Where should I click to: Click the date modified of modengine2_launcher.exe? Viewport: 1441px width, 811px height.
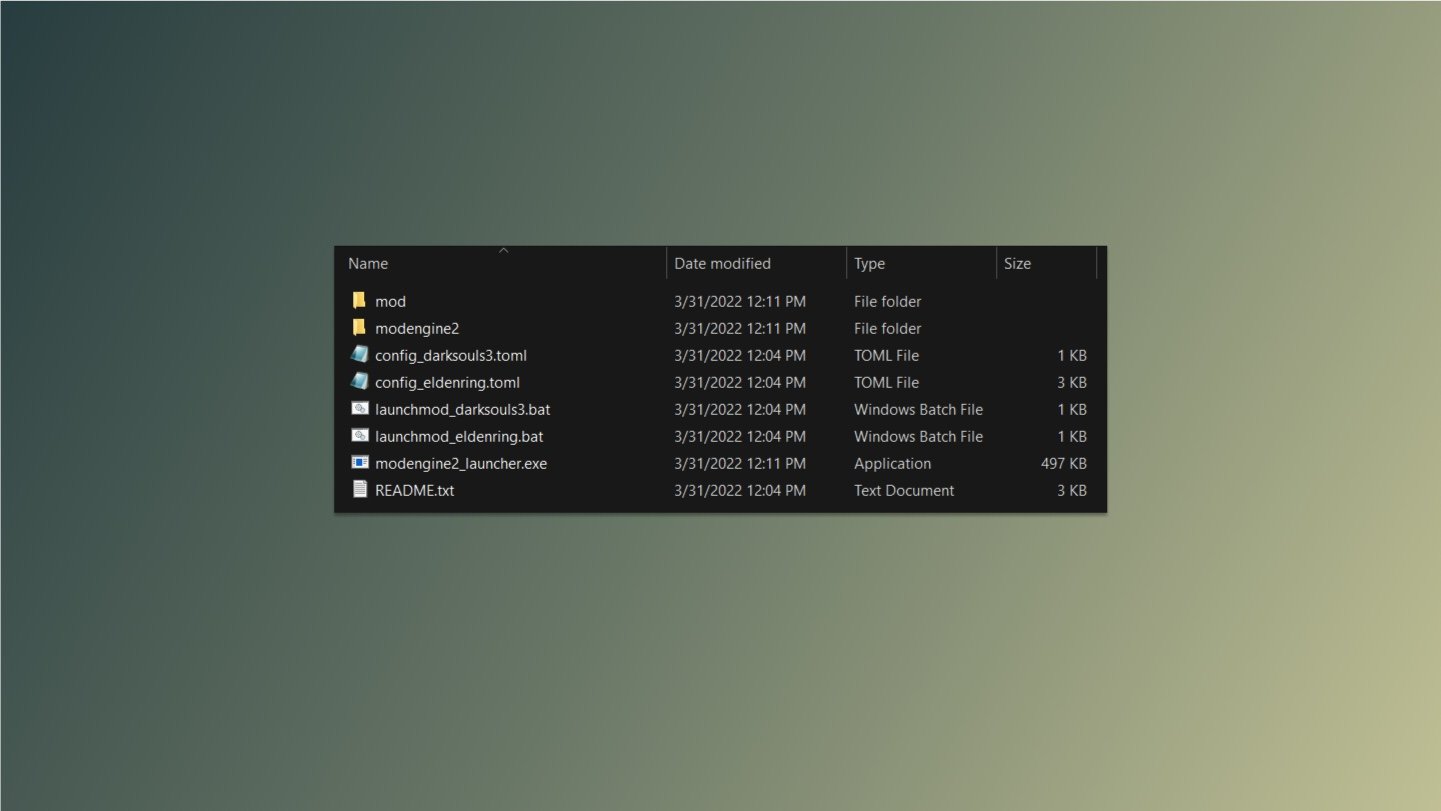tap(740, 463)
